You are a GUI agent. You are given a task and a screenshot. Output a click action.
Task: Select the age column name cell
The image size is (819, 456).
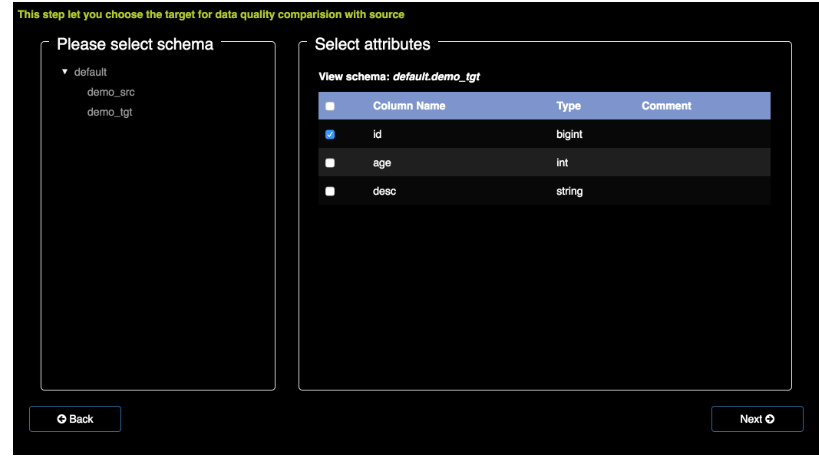click(x=382, y=163)
